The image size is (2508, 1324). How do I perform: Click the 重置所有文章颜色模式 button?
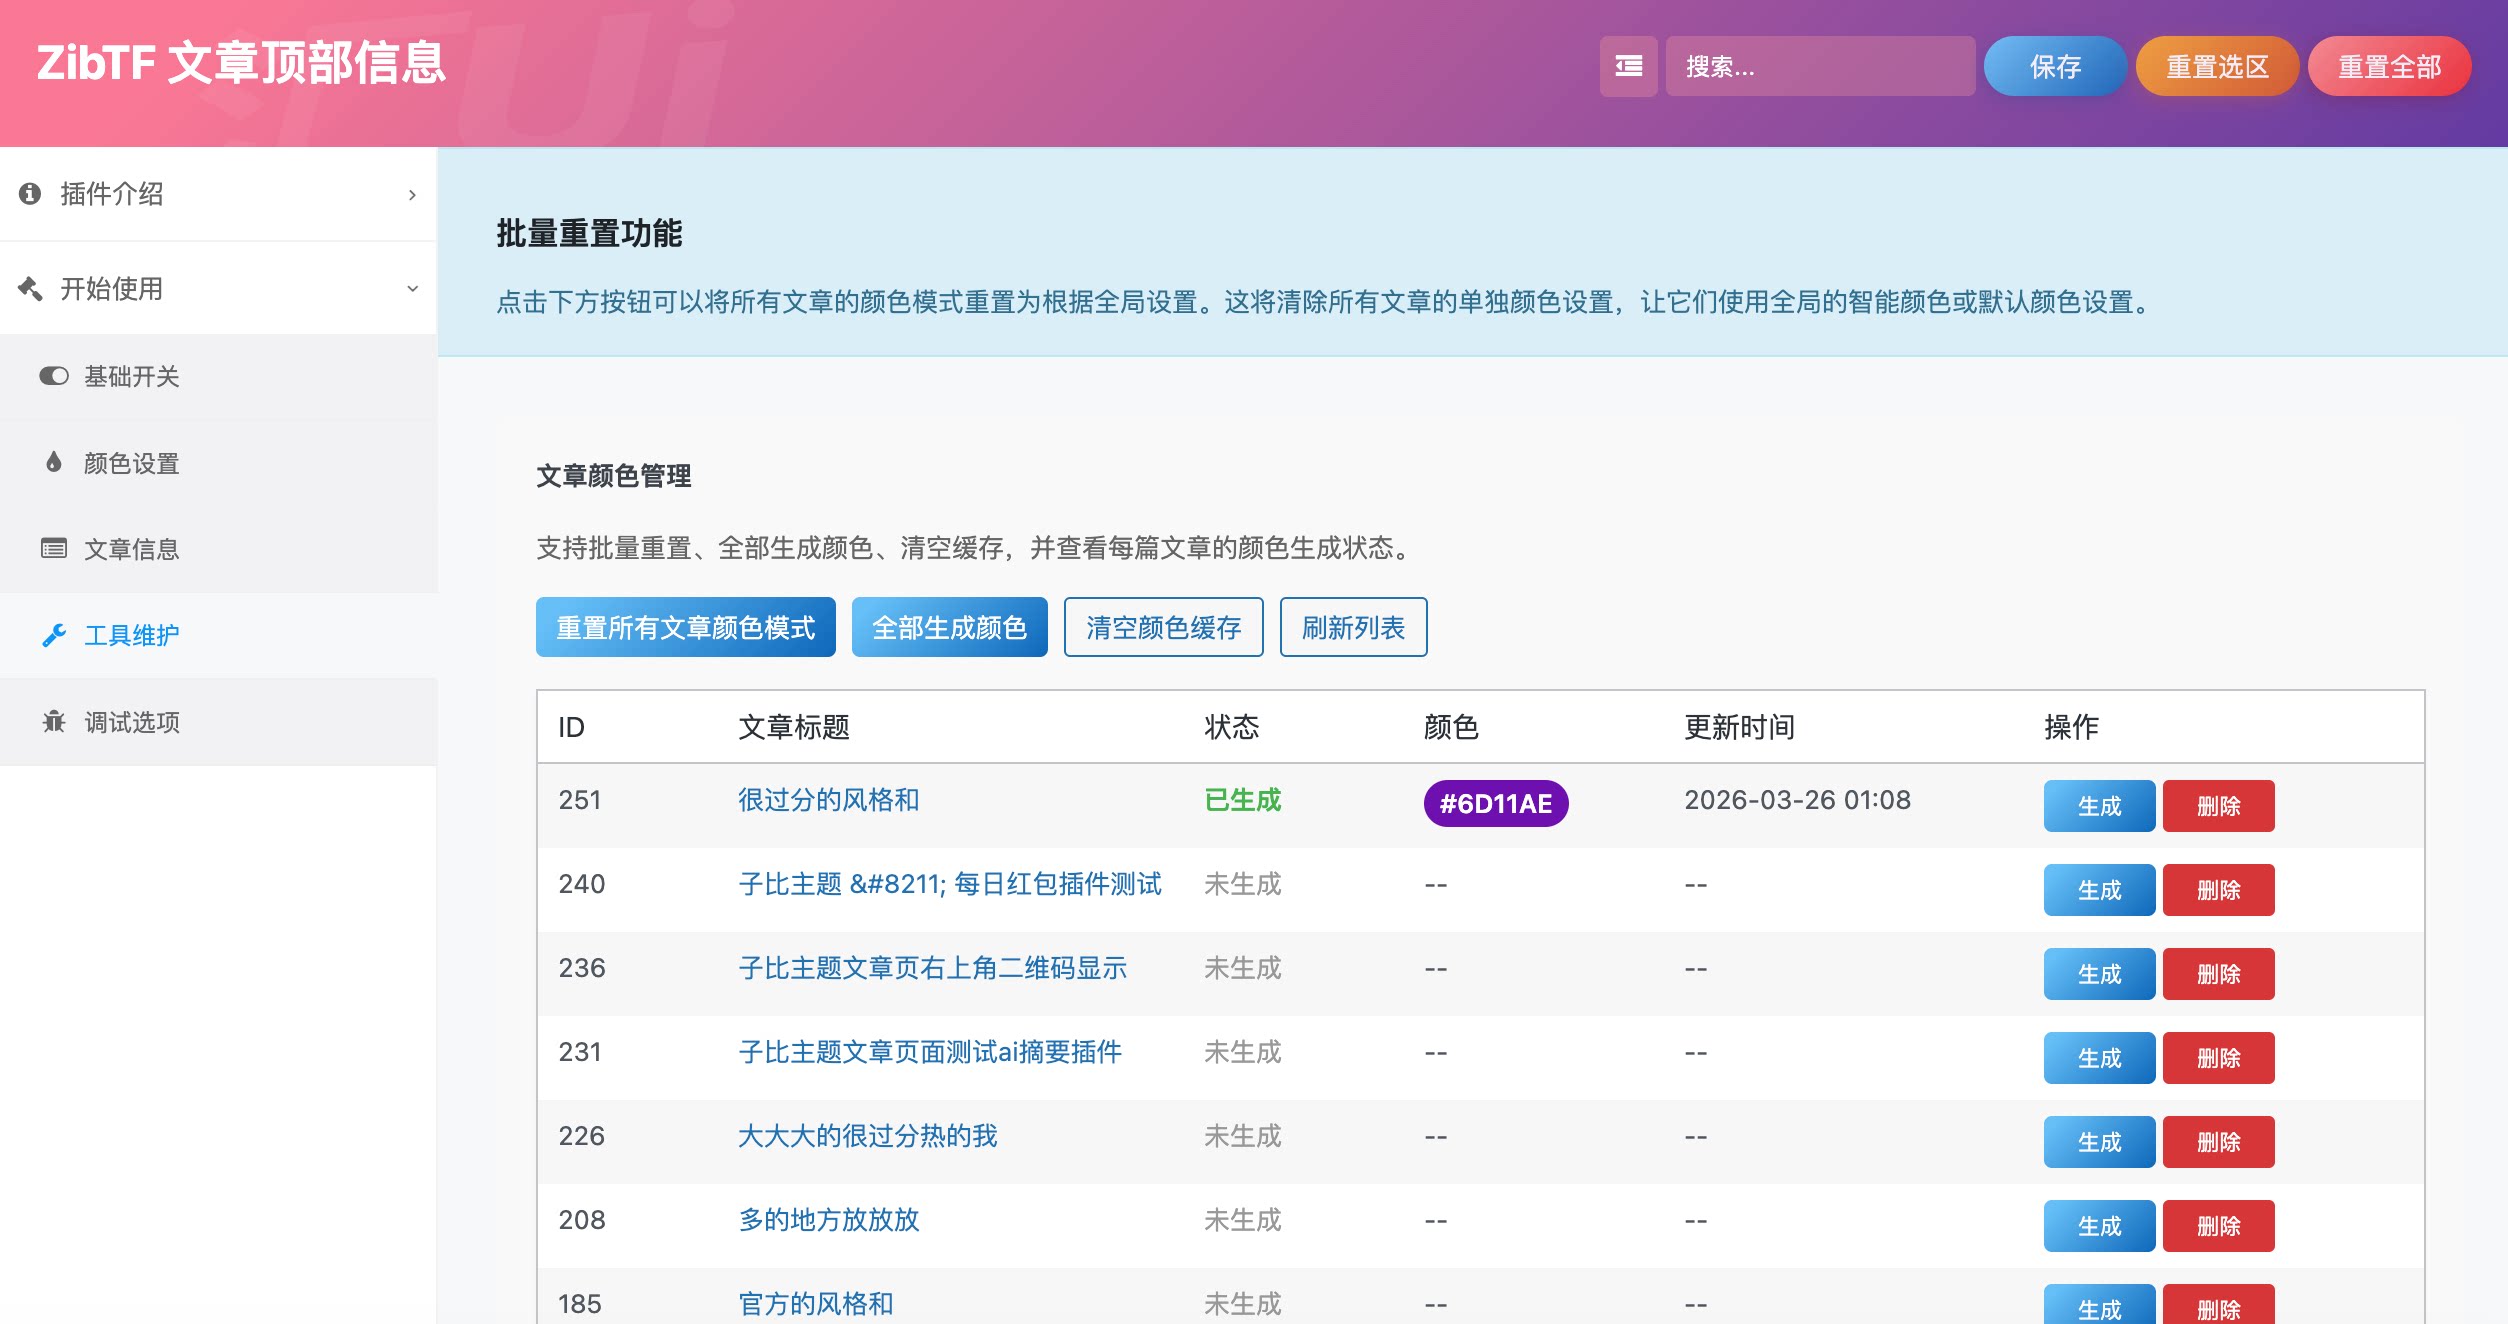point(686,627)
